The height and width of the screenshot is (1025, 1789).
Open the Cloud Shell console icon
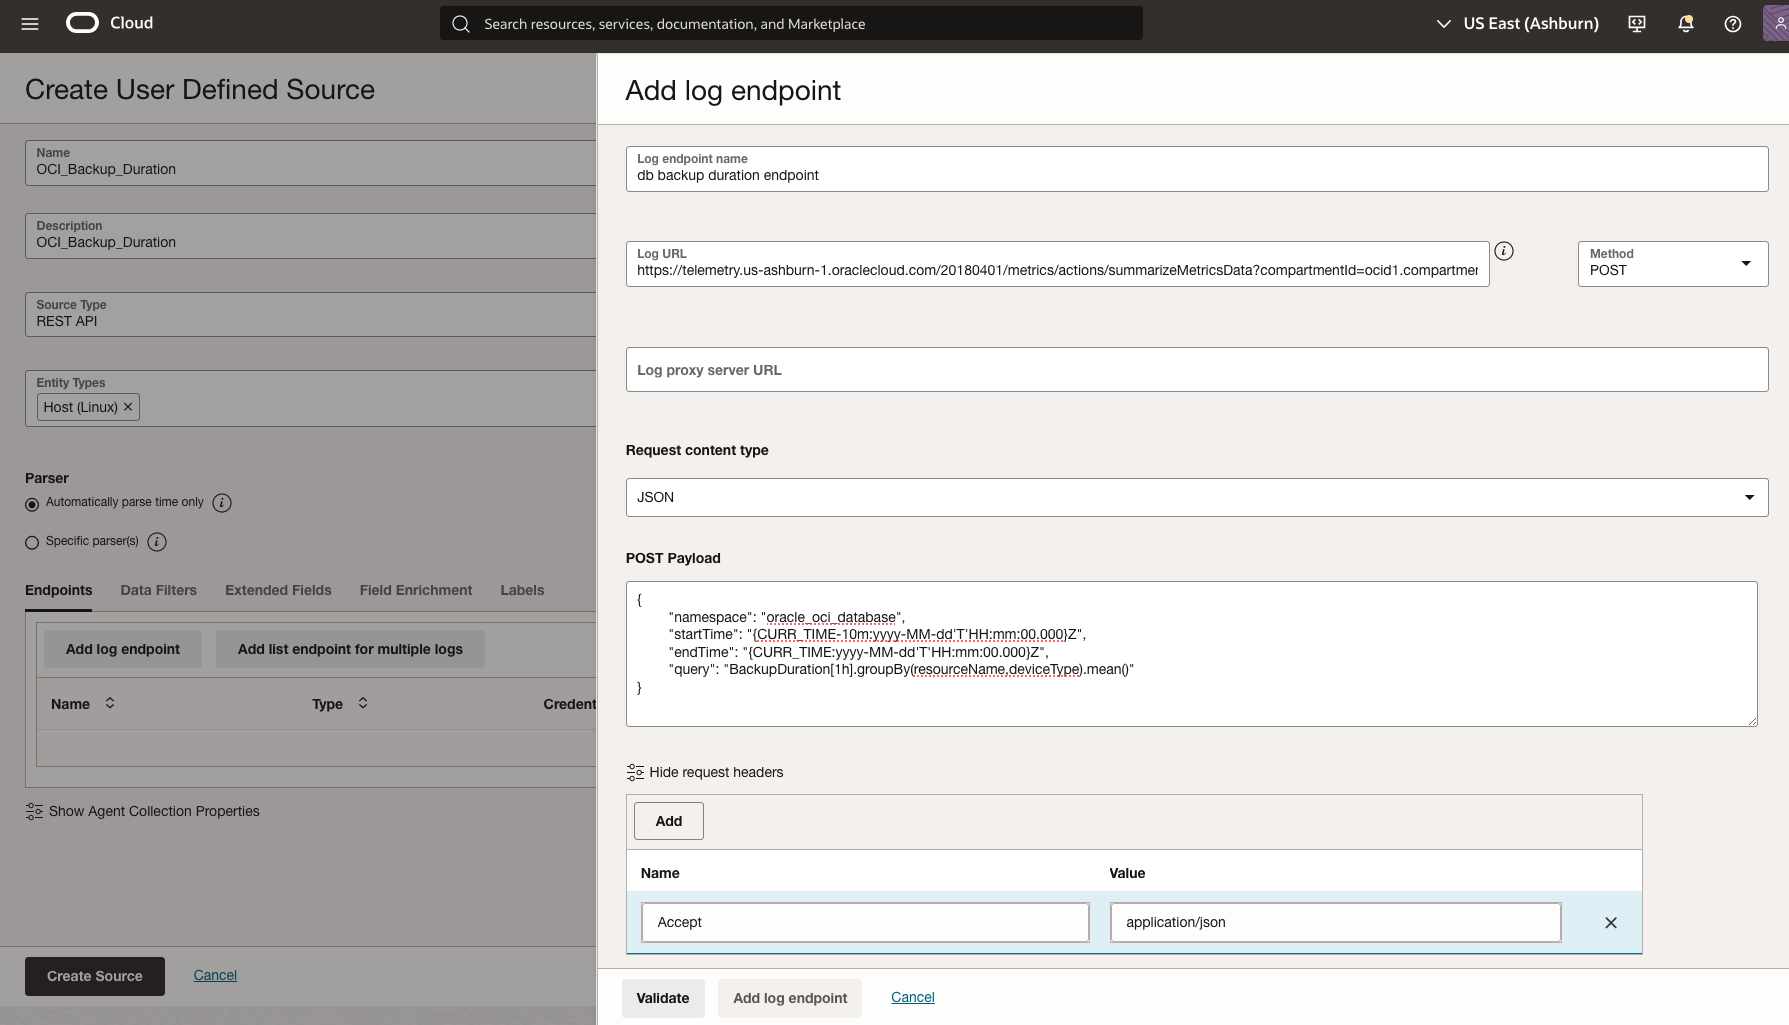1636,23
